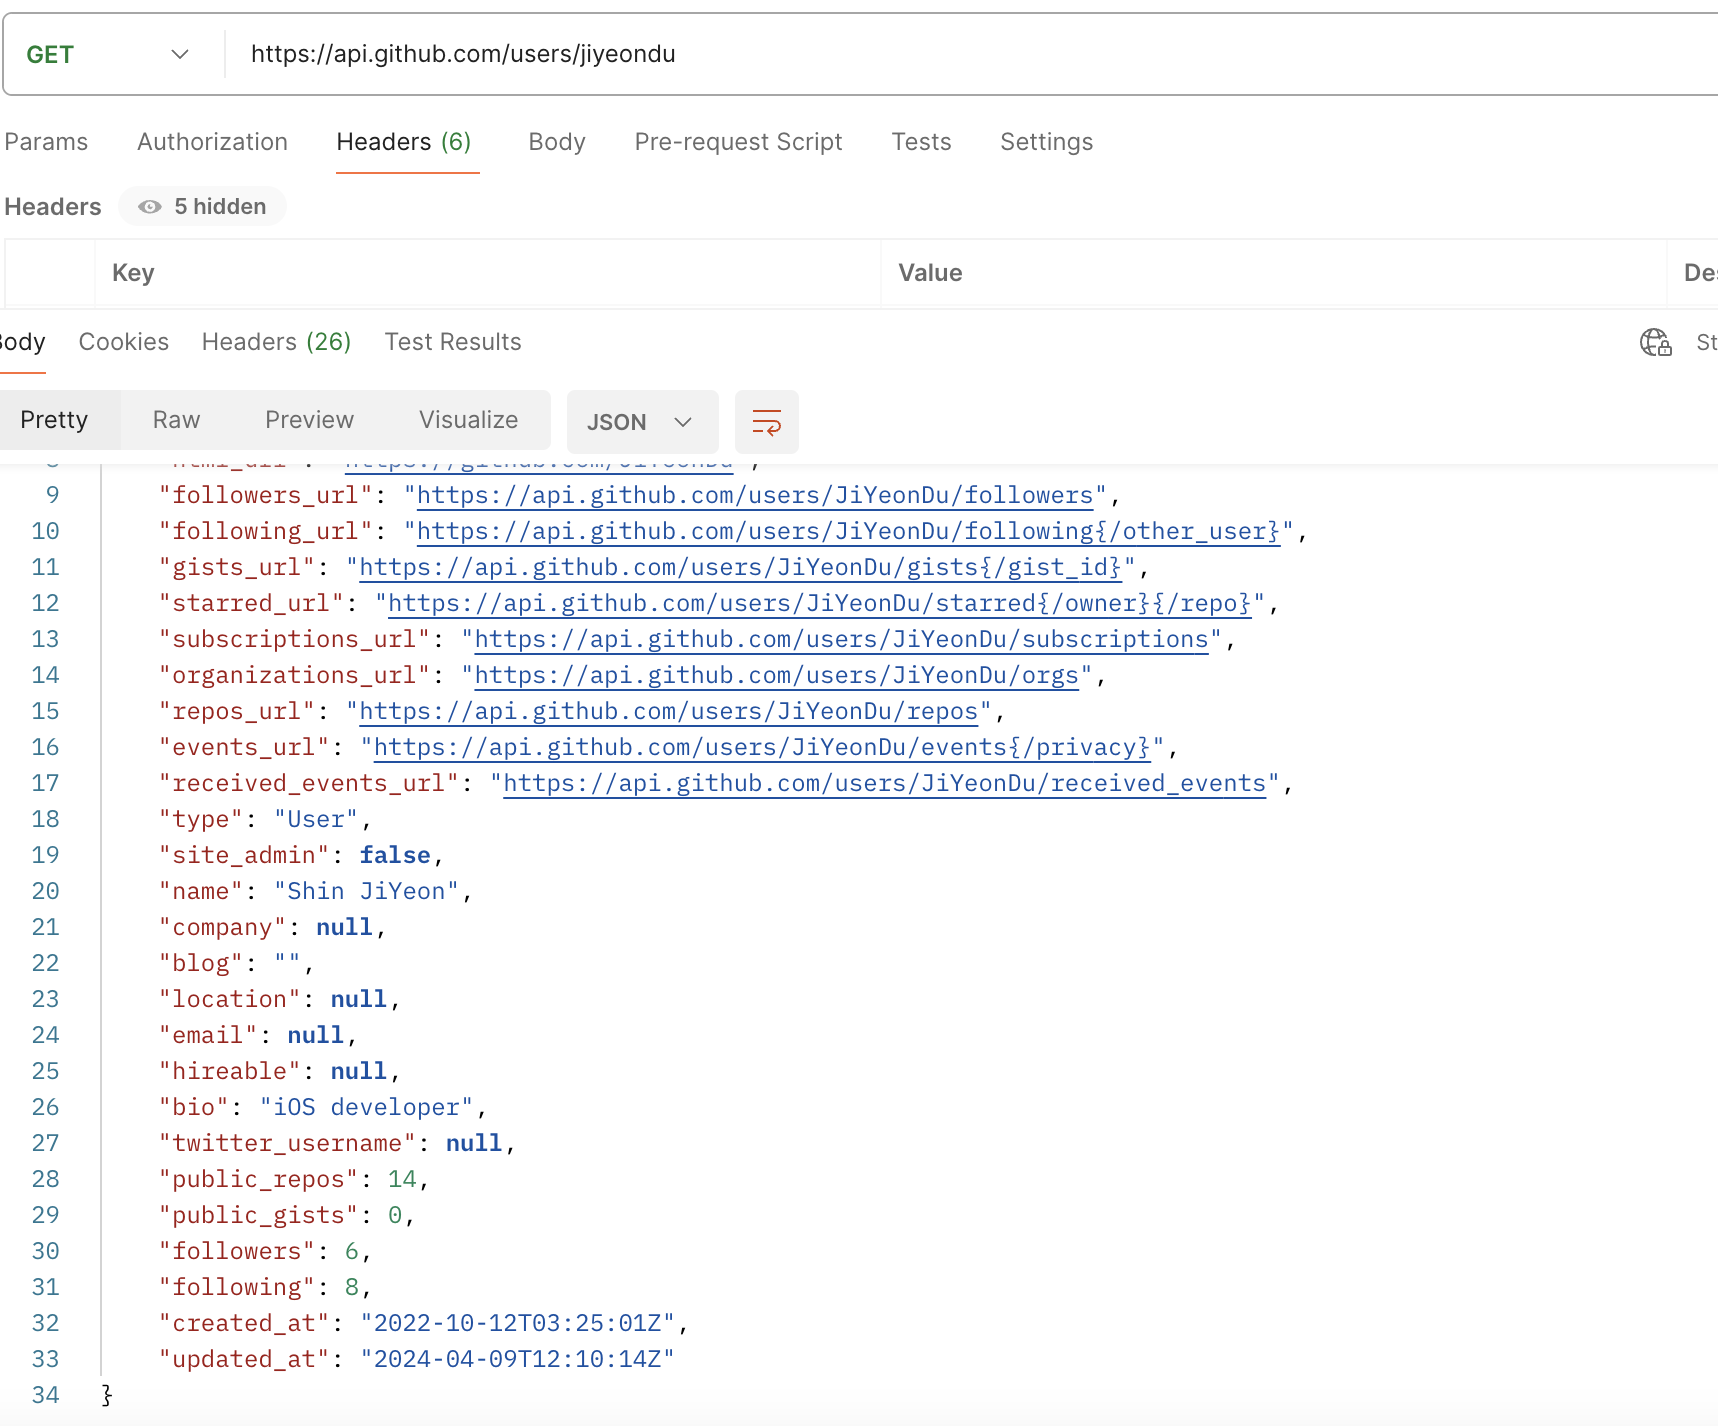This screenshot has width=1718, height=1426.
Task: Open the JSON format dropdown
Action: (642, 422)
